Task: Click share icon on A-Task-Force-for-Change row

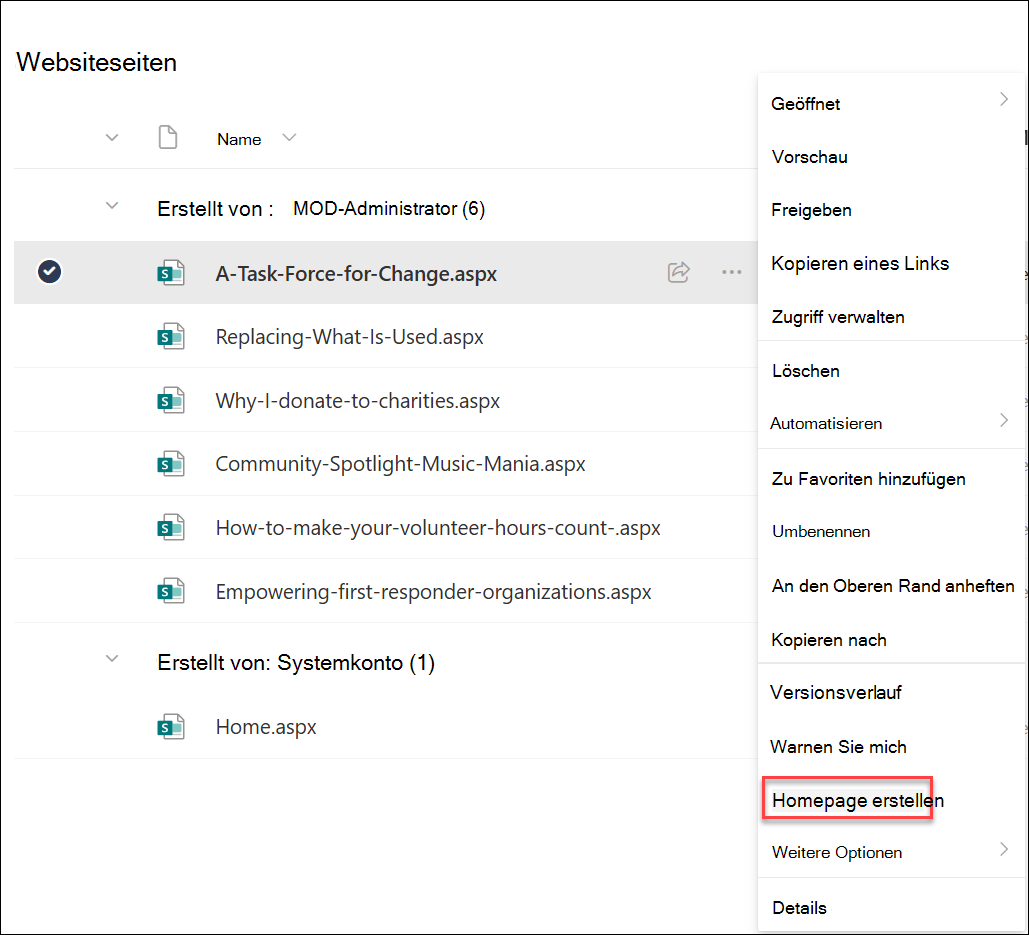Action: 679,272
